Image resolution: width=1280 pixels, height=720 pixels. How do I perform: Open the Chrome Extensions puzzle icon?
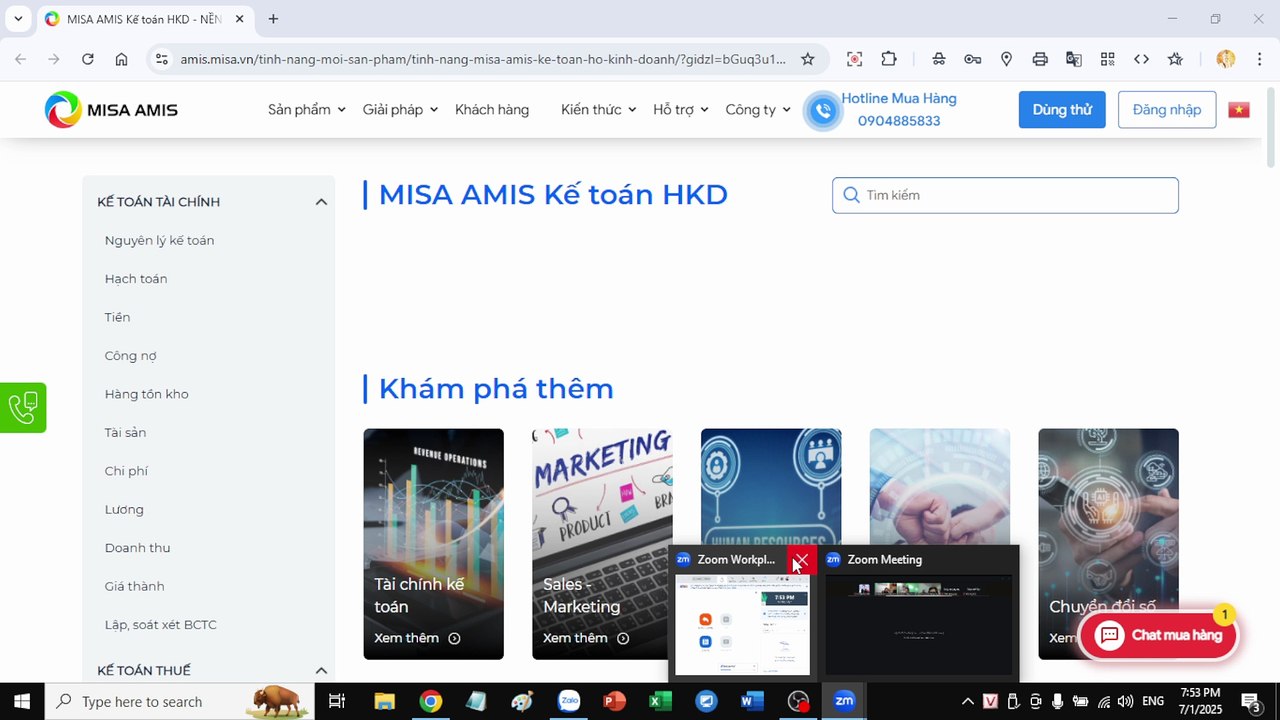point(889,59)
